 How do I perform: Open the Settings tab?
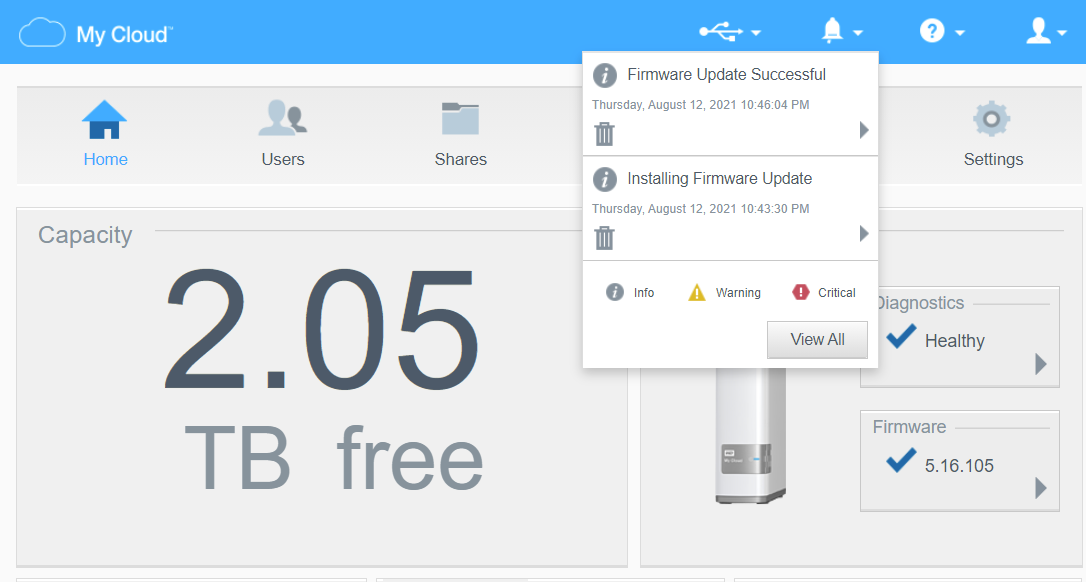pos(993,134)
